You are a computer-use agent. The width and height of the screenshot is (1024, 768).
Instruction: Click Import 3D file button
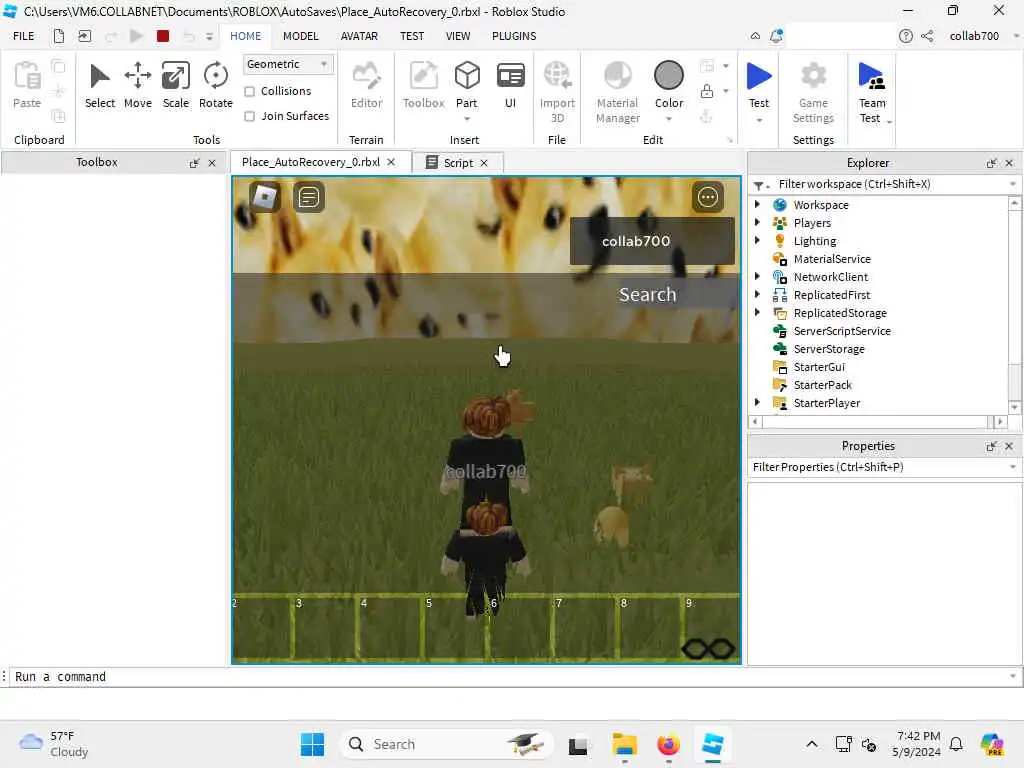pos(557,91)
